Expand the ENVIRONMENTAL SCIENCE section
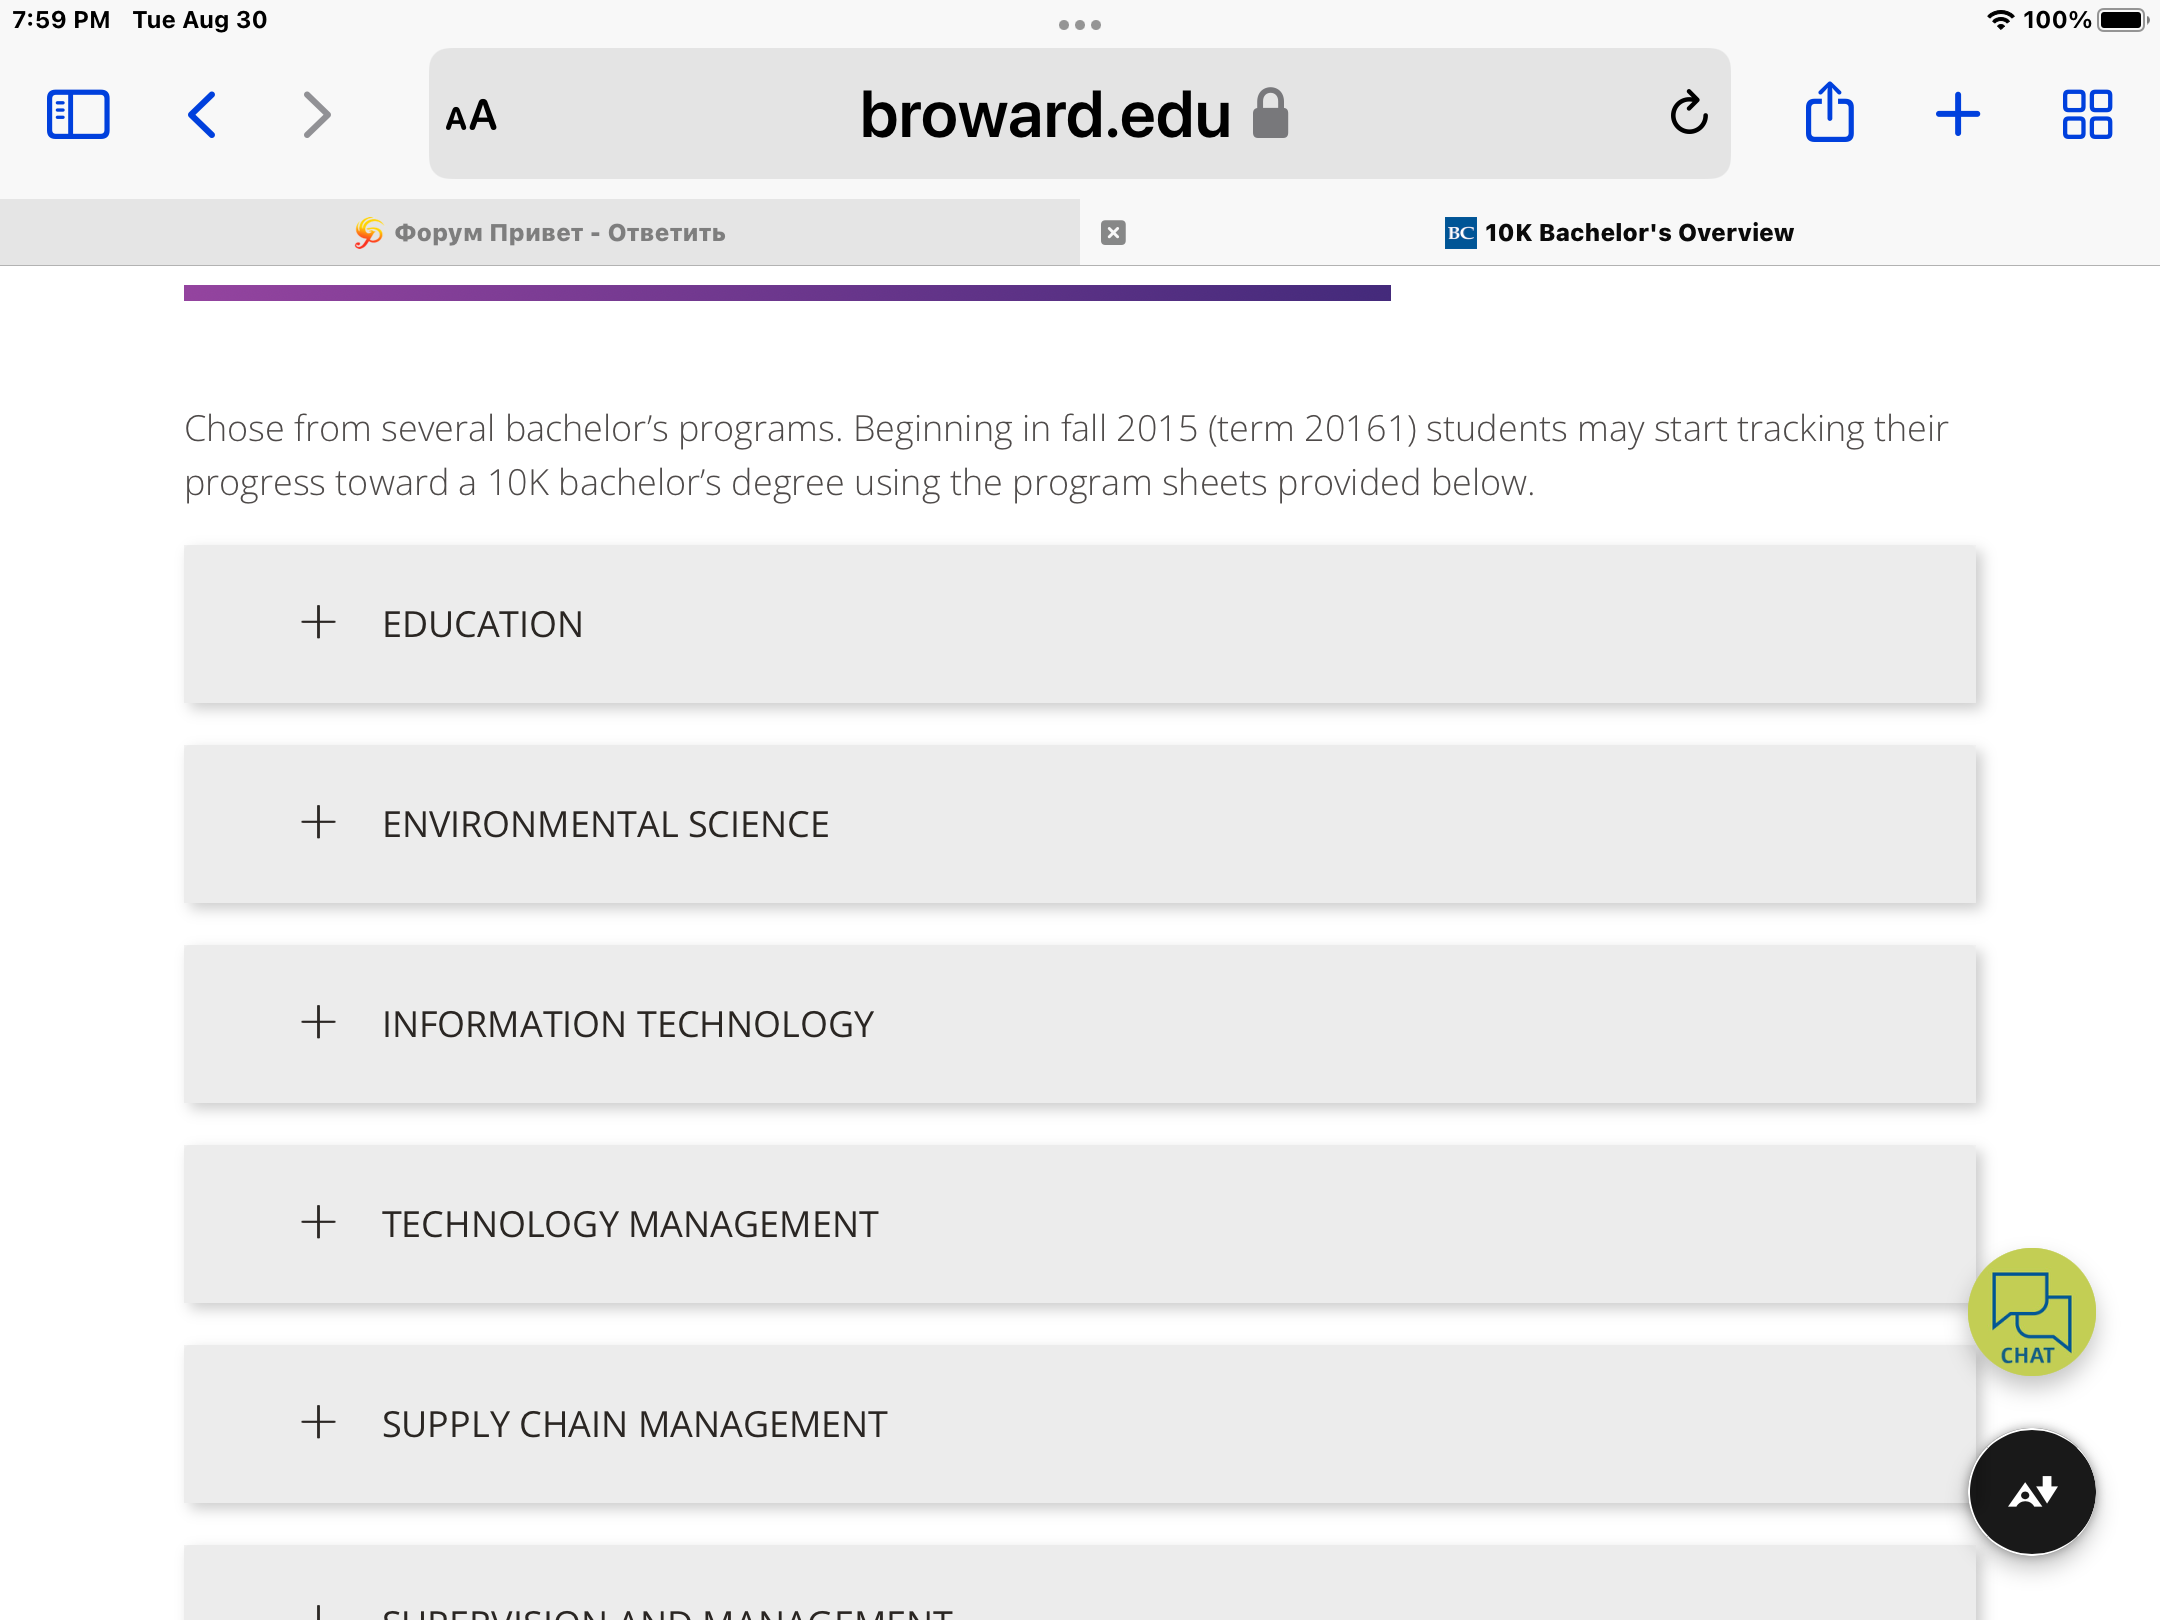 point(1080,824)
